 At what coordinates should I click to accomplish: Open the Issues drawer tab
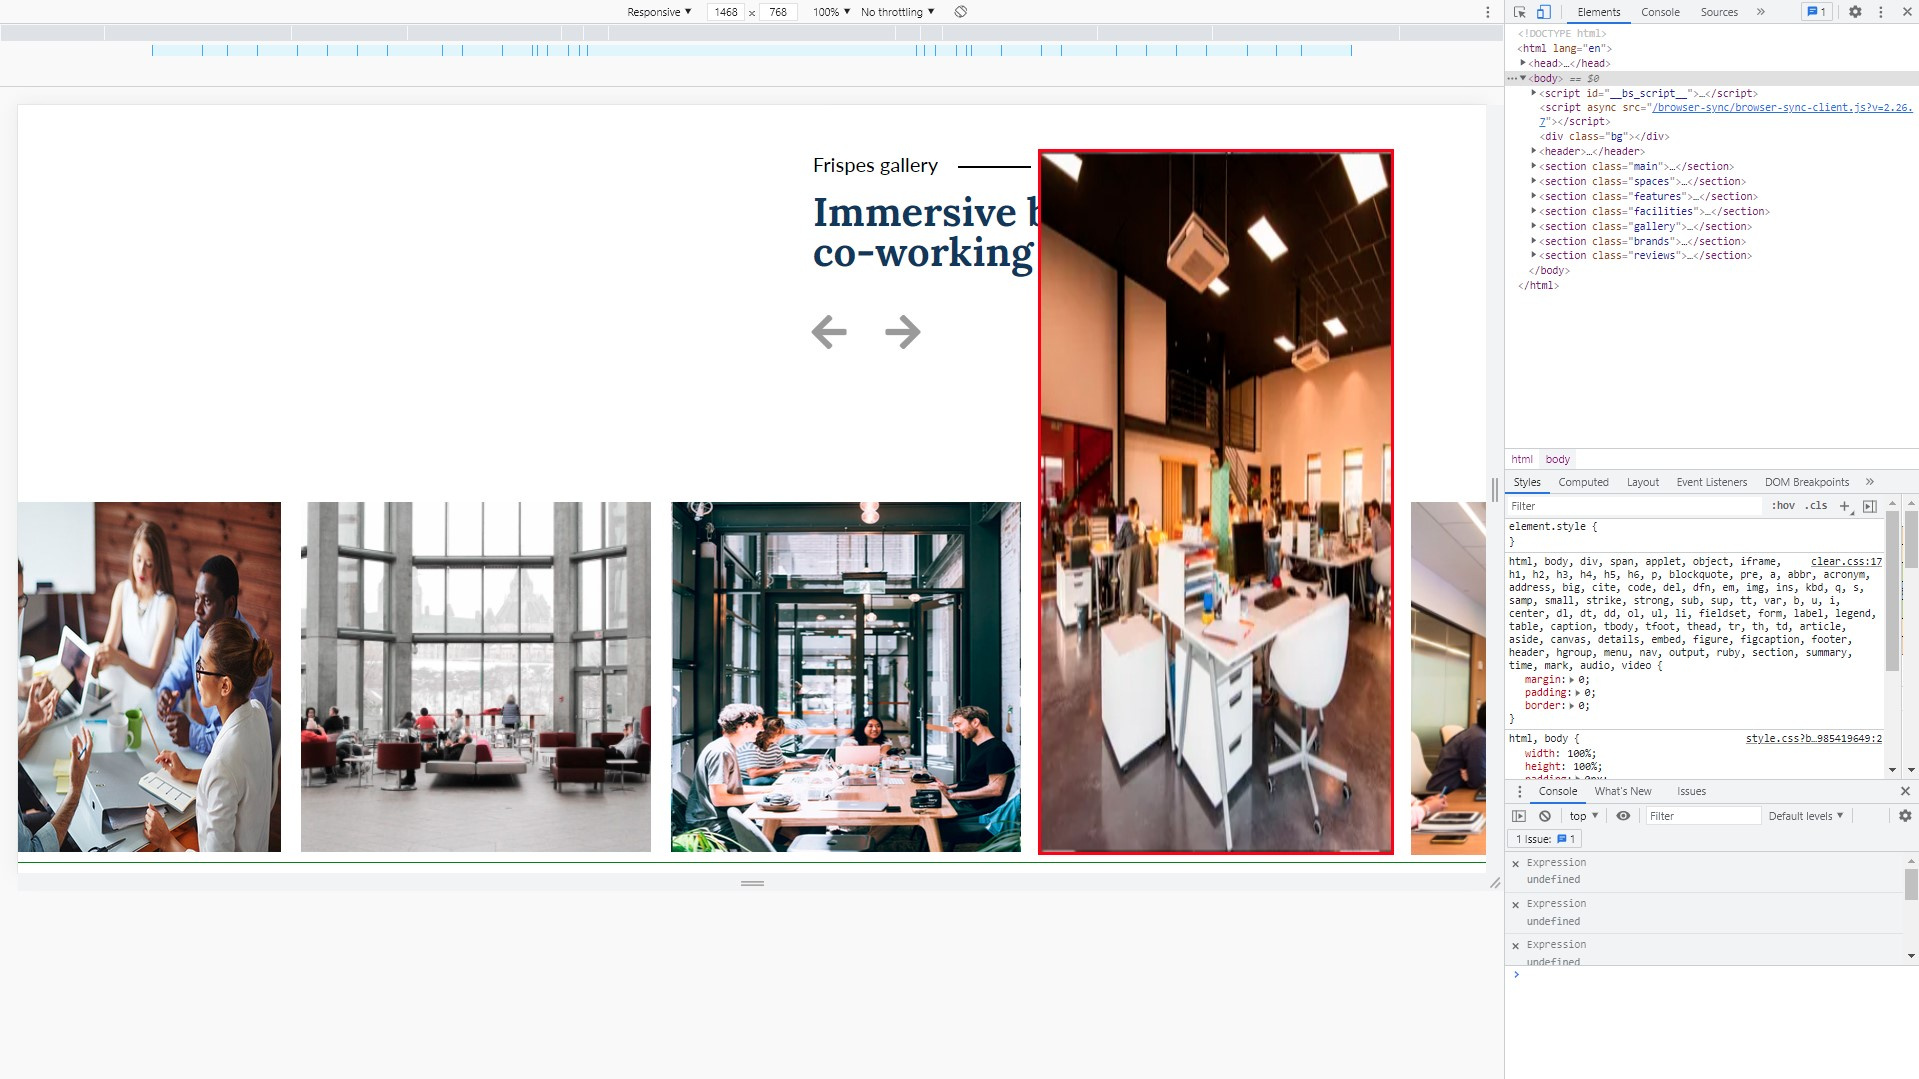pyautogui.click(x=1691, y=791)
